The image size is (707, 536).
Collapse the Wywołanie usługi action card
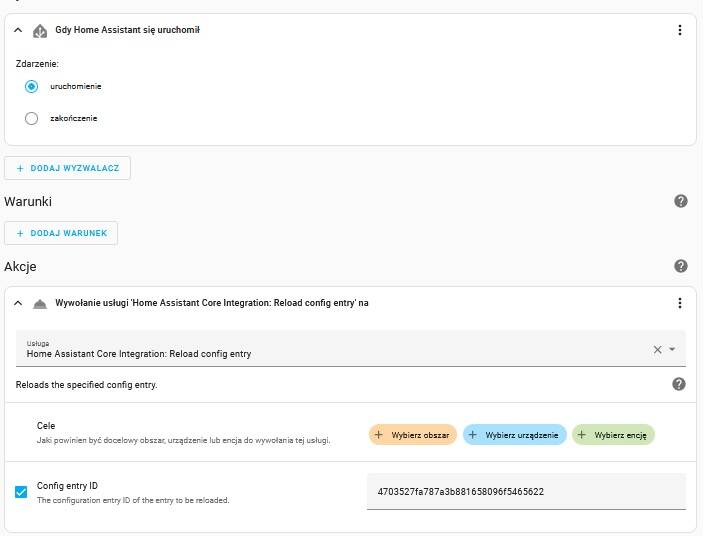click(x=18, y=303)
